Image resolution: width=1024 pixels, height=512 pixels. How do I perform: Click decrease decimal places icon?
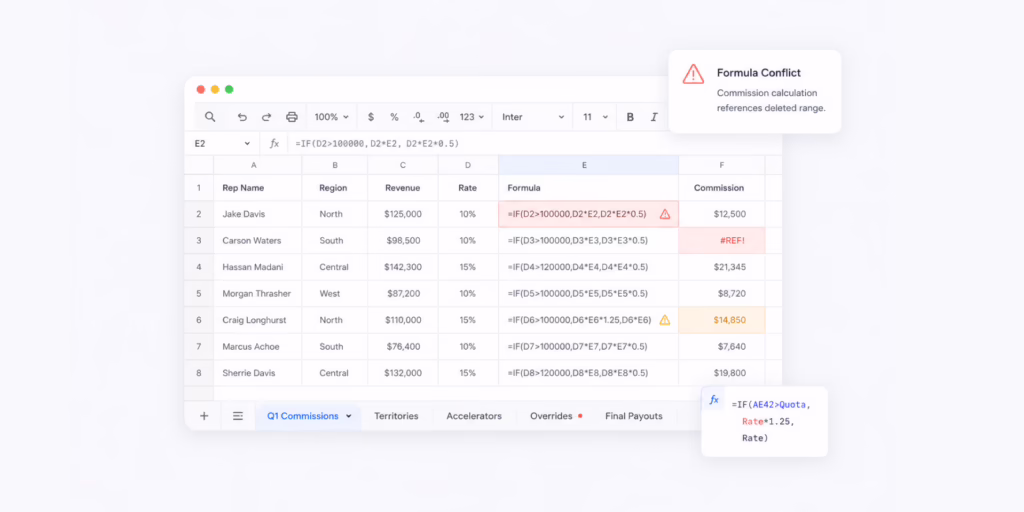point(419,117)
